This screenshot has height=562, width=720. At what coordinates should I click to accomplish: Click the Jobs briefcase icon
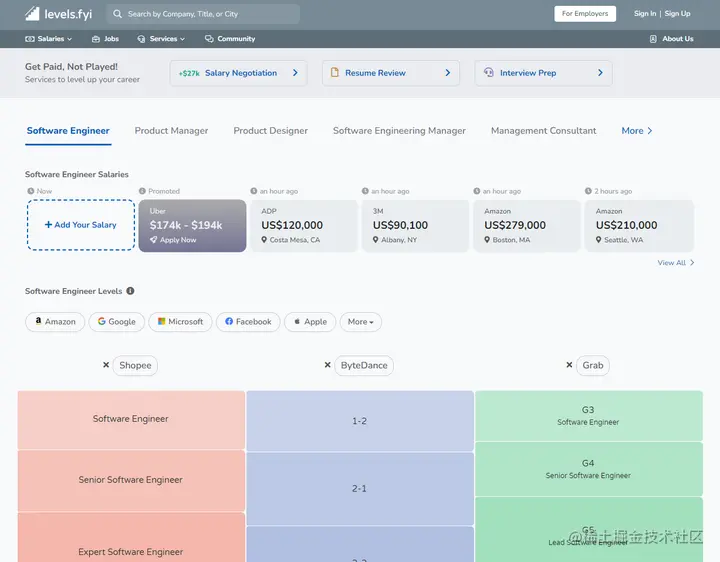[96, 39]
